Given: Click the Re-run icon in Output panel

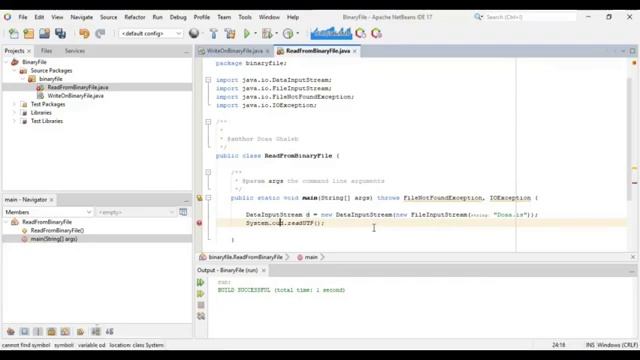Looking at the screenshot, I should click(200, 282).
